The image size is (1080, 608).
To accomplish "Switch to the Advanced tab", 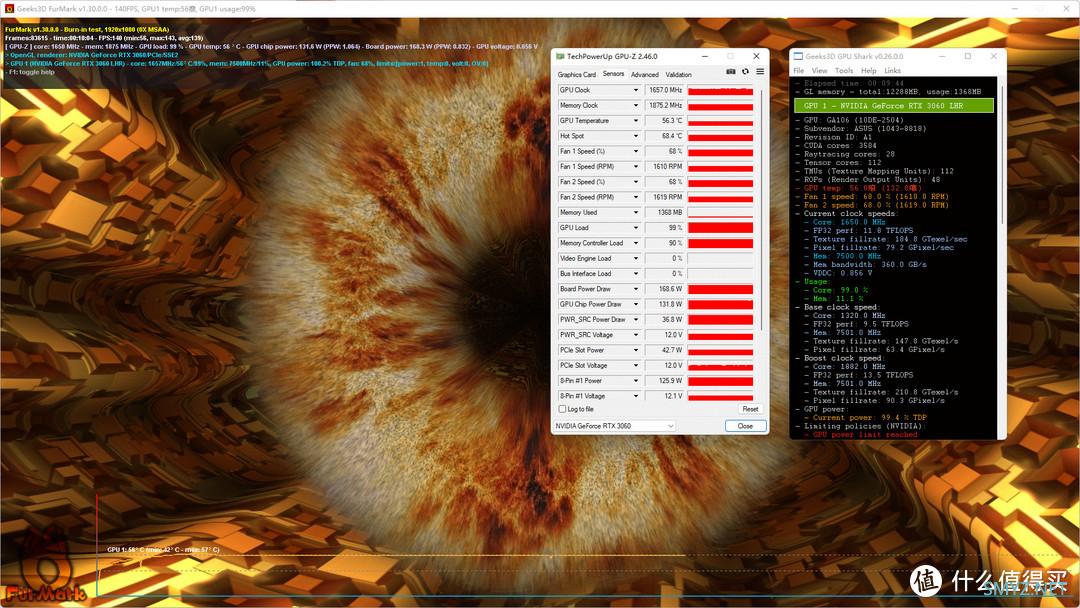I will (x=645, y=74).
